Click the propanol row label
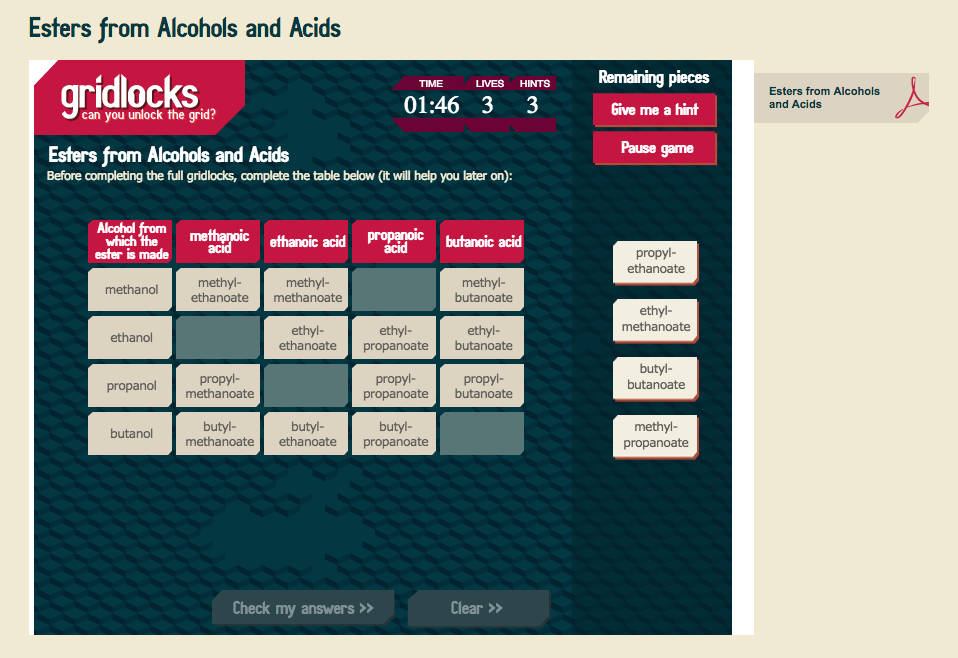This screenshot has height=658, width=958. coord(129,385)
